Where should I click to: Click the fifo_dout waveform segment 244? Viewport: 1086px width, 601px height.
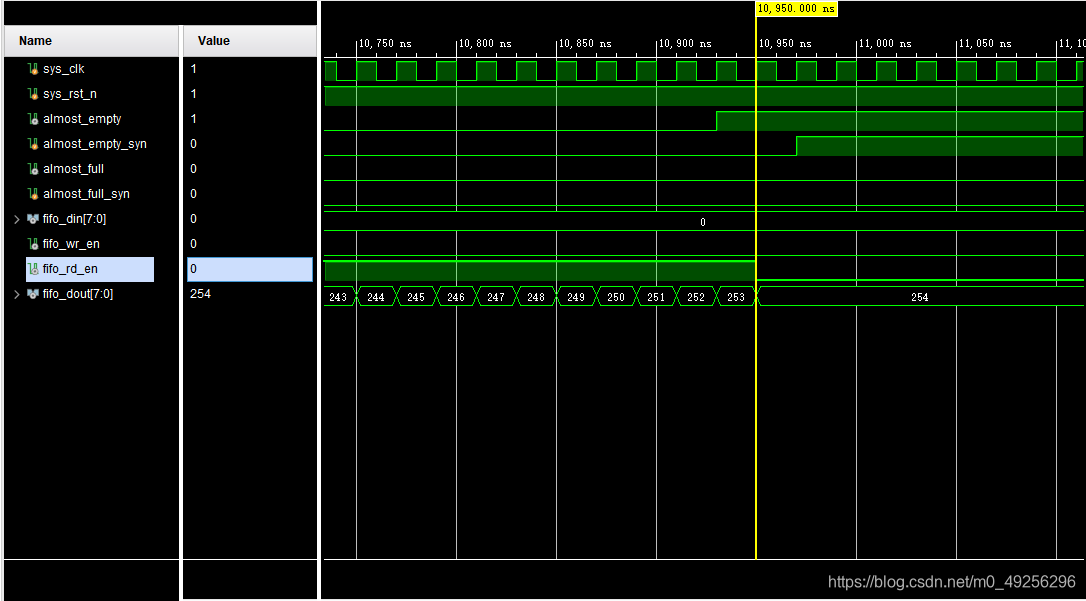point(376,296)
